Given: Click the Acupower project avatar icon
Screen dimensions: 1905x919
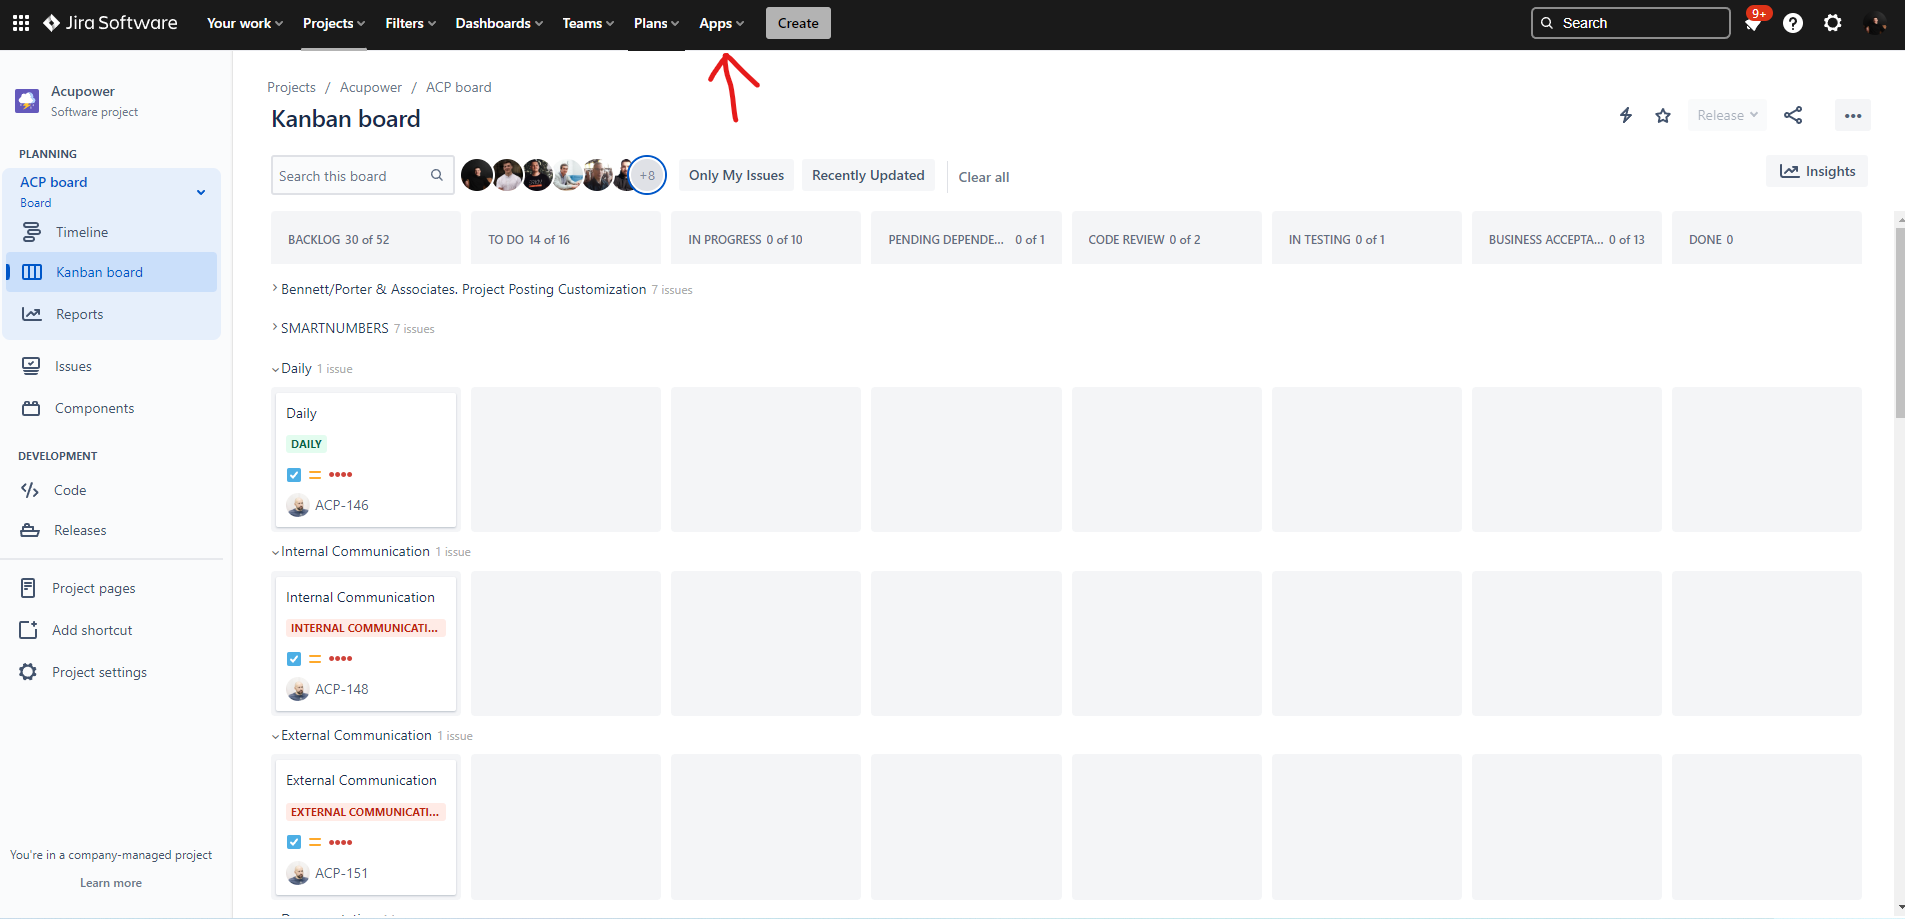Looking at the screenshot, I should pos(27,101).
